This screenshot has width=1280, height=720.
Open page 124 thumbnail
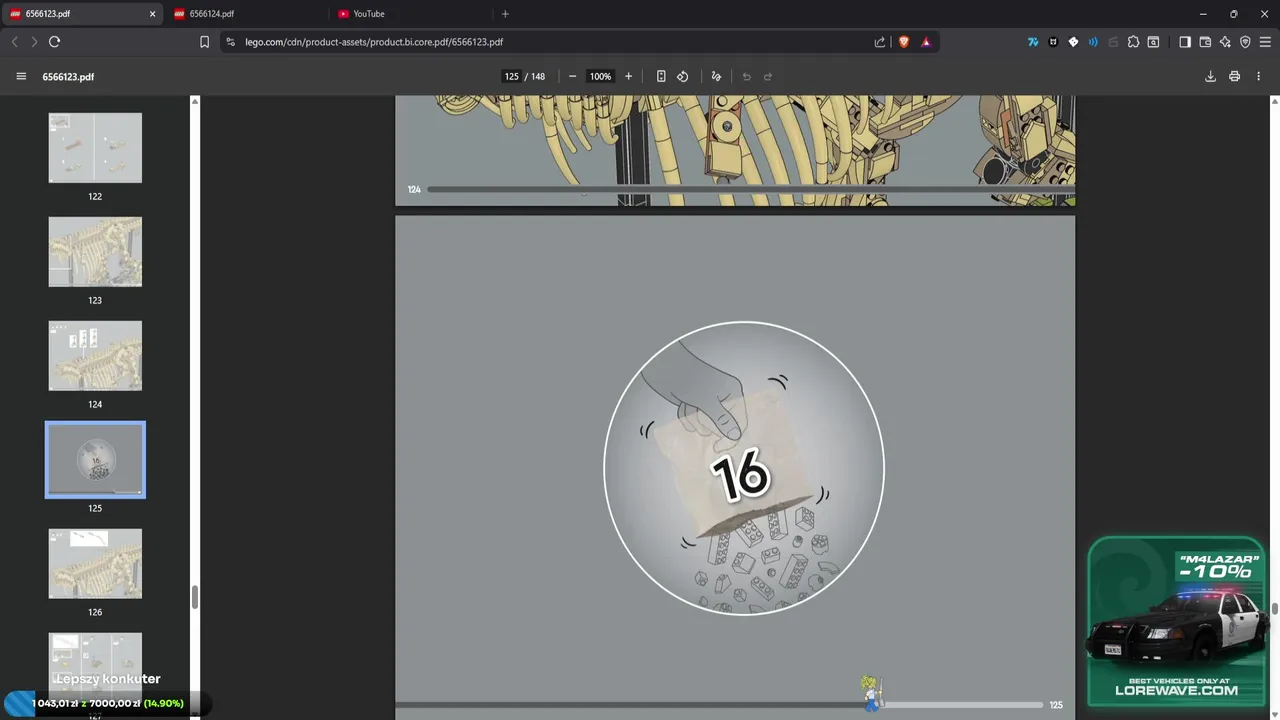(95, 356)
